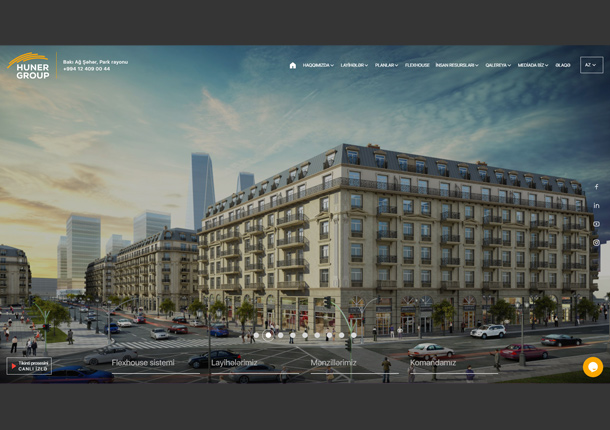The image size is (610, 430).
Task: Click the Komandamız link
Action: click(x=433, y=362)
